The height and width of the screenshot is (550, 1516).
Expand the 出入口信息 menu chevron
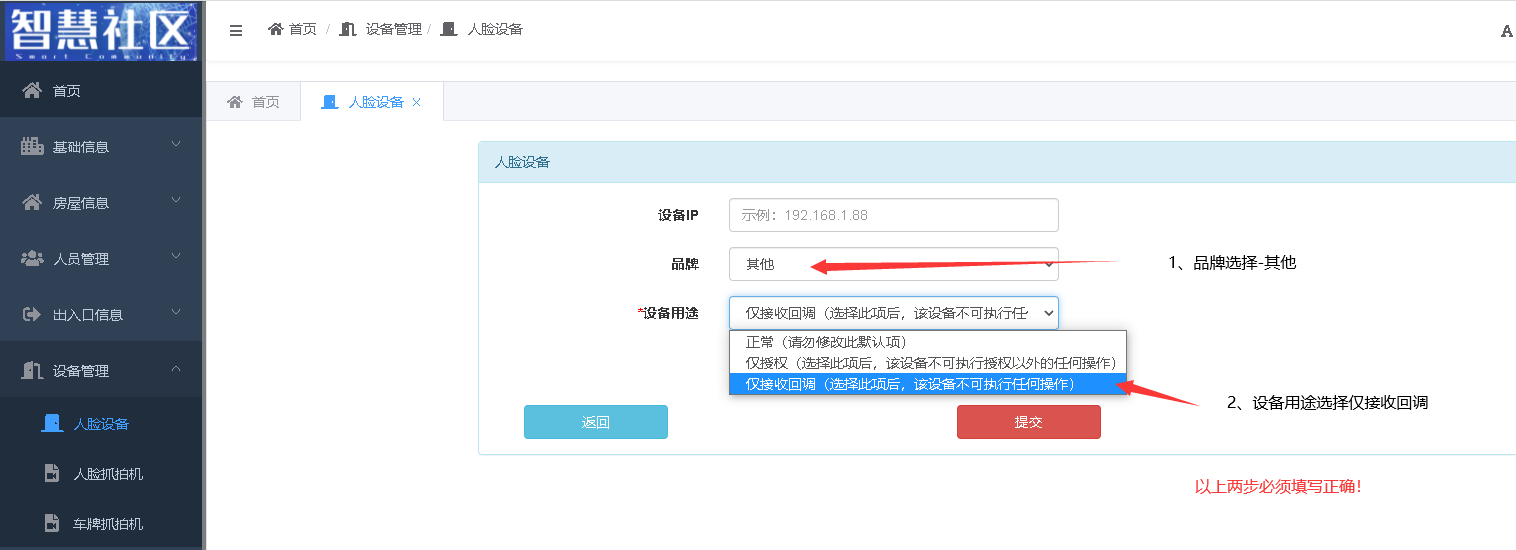tap(176, 314)
